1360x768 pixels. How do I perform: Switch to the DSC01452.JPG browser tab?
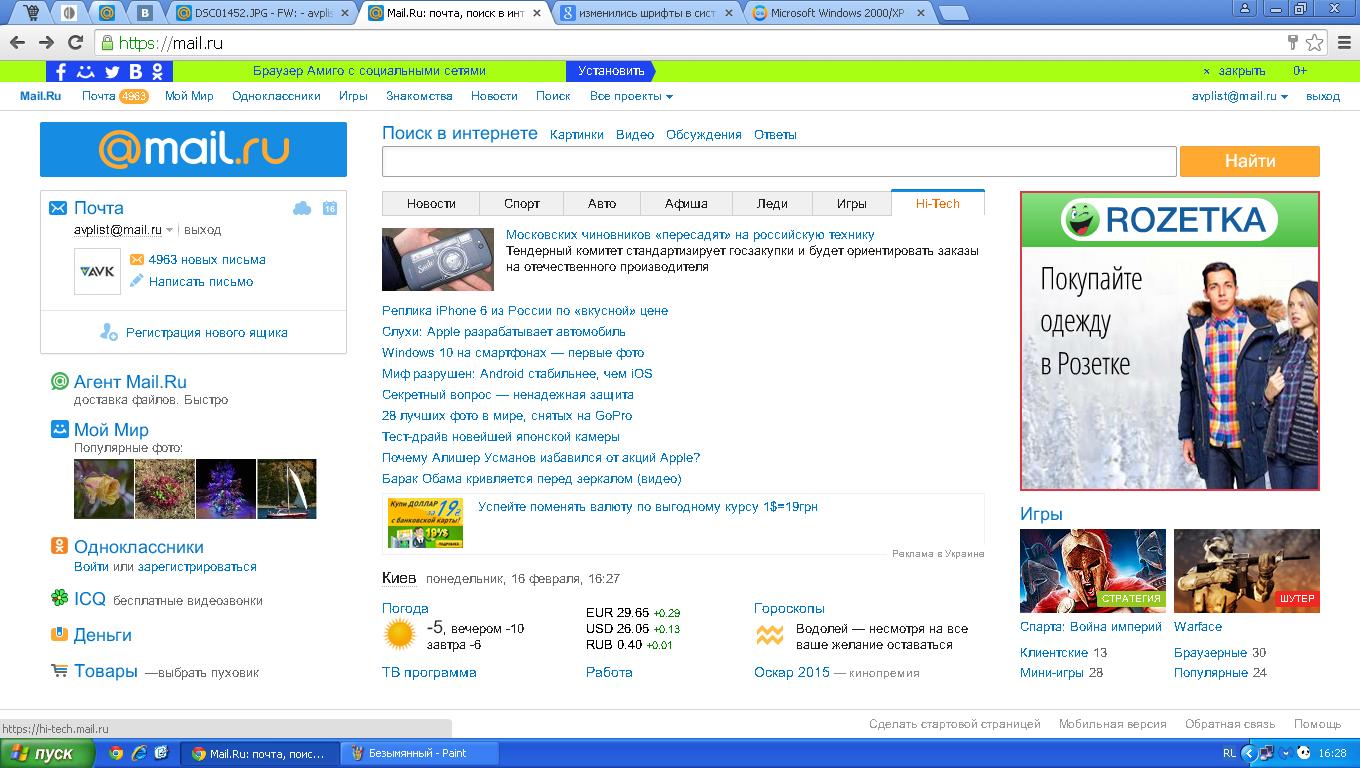coord(264,14)
